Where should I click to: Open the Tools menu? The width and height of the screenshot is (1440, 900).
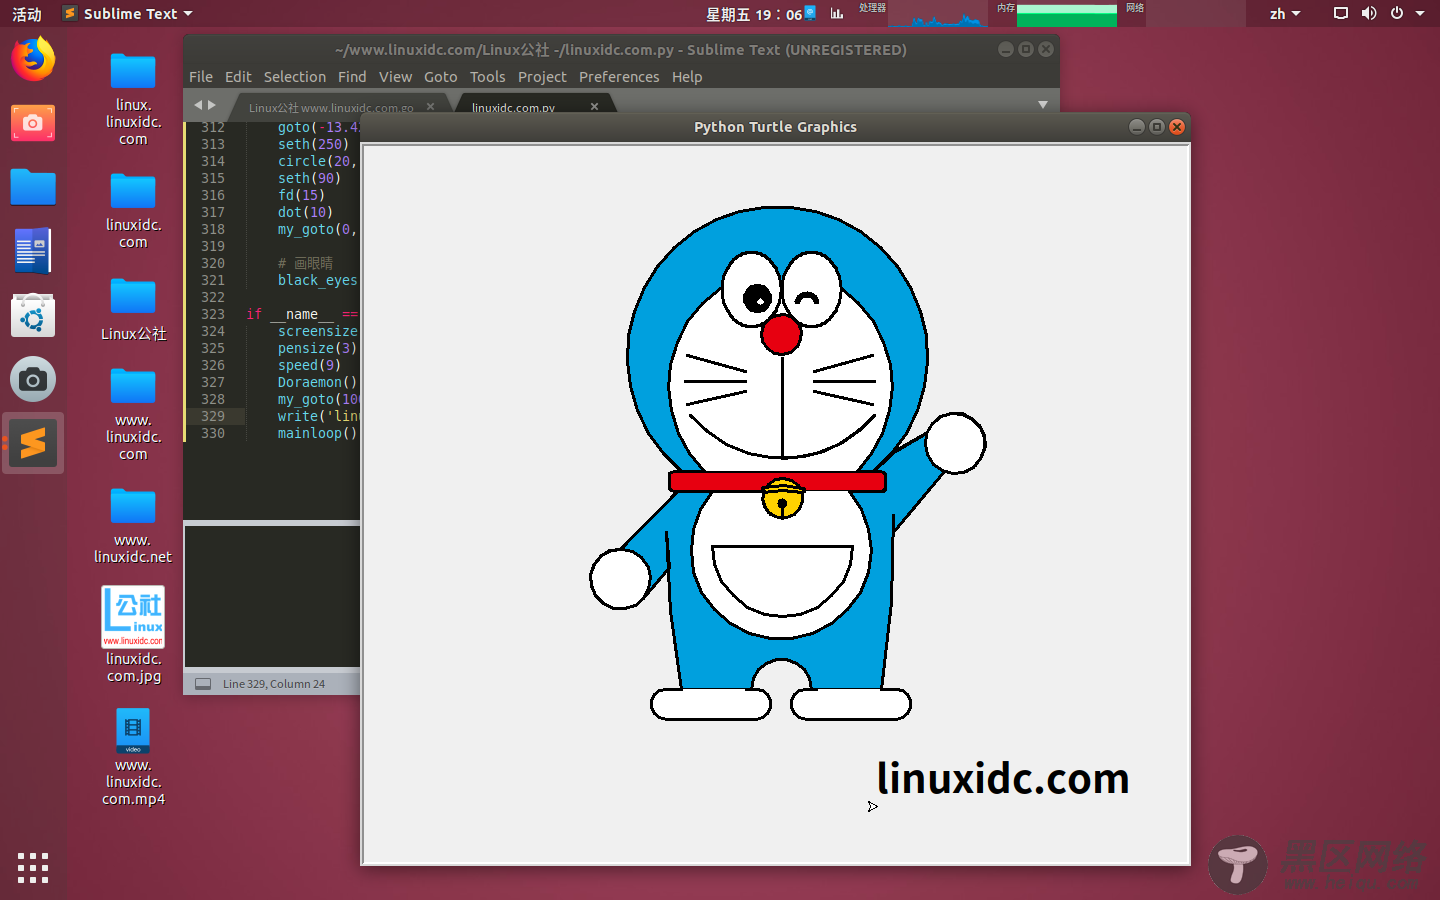(x=488, y=77)
